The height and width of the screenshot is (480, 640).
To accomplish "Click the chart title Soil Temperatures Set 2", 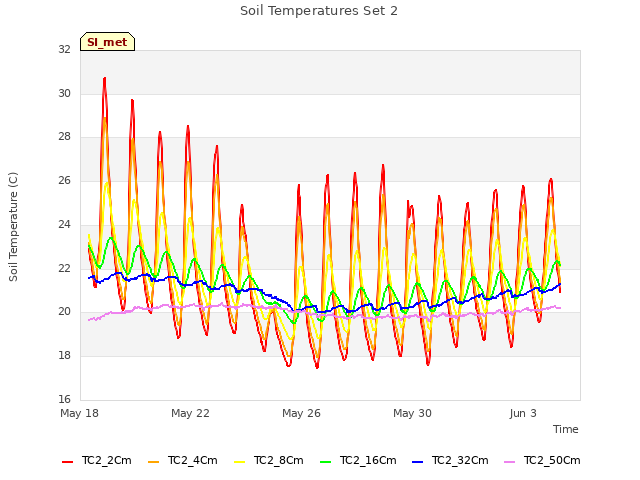I will 319,11.
